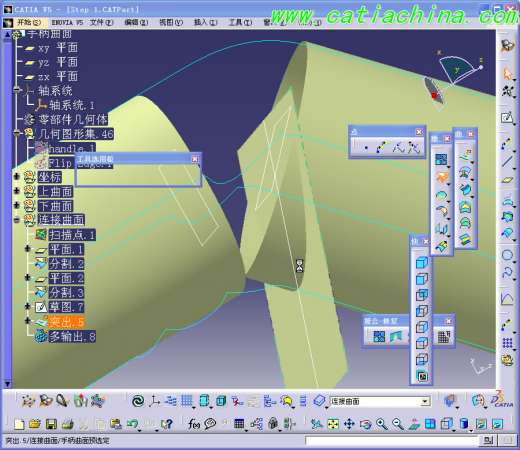520x450 pixels.
Task: Open the 连接曲面 geometric set dropdown
Action: tap(425, 401)
